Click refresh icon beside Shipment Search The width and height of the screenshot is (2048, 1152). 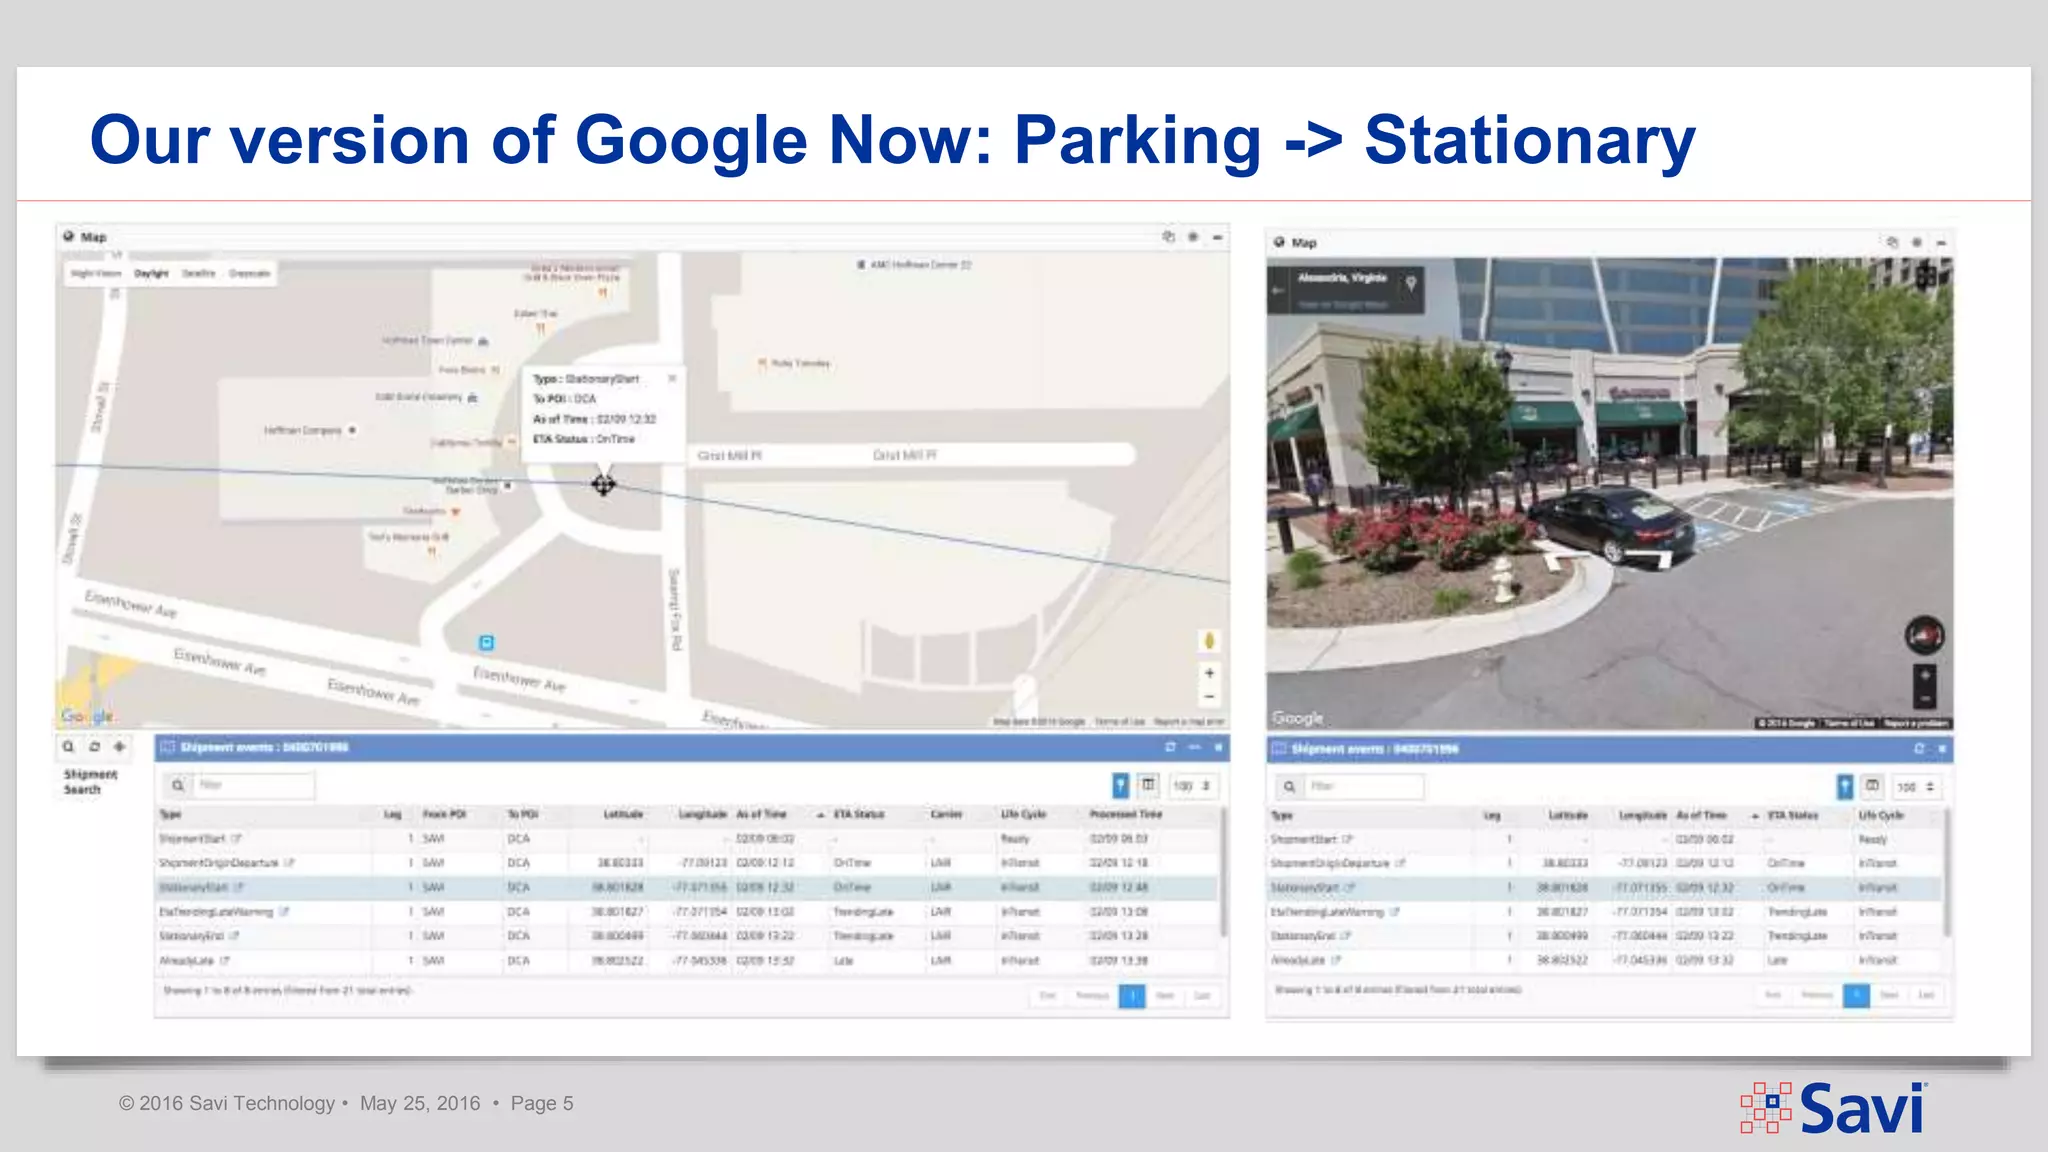[94, 747]
